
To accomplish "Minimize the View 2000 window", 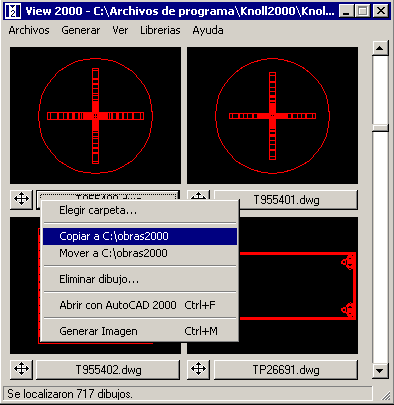I will click(347, 11).
